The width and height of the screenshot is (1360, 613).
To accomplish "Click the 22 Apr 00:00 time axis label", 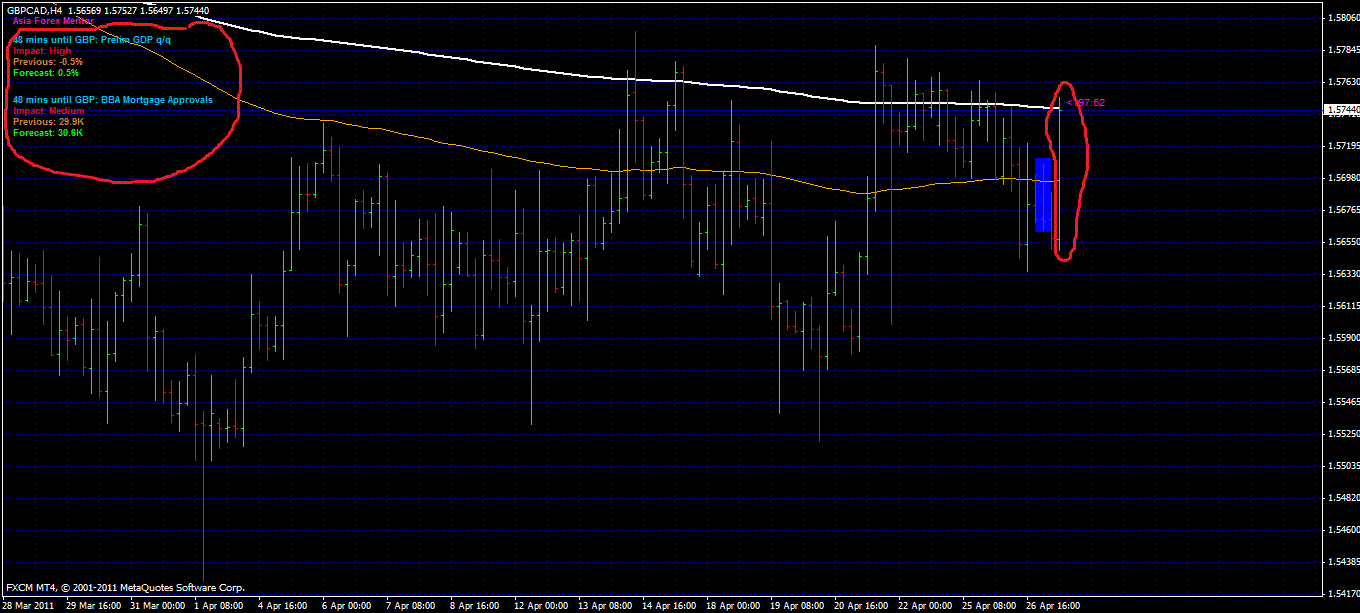I will click(x=926, y=606).
